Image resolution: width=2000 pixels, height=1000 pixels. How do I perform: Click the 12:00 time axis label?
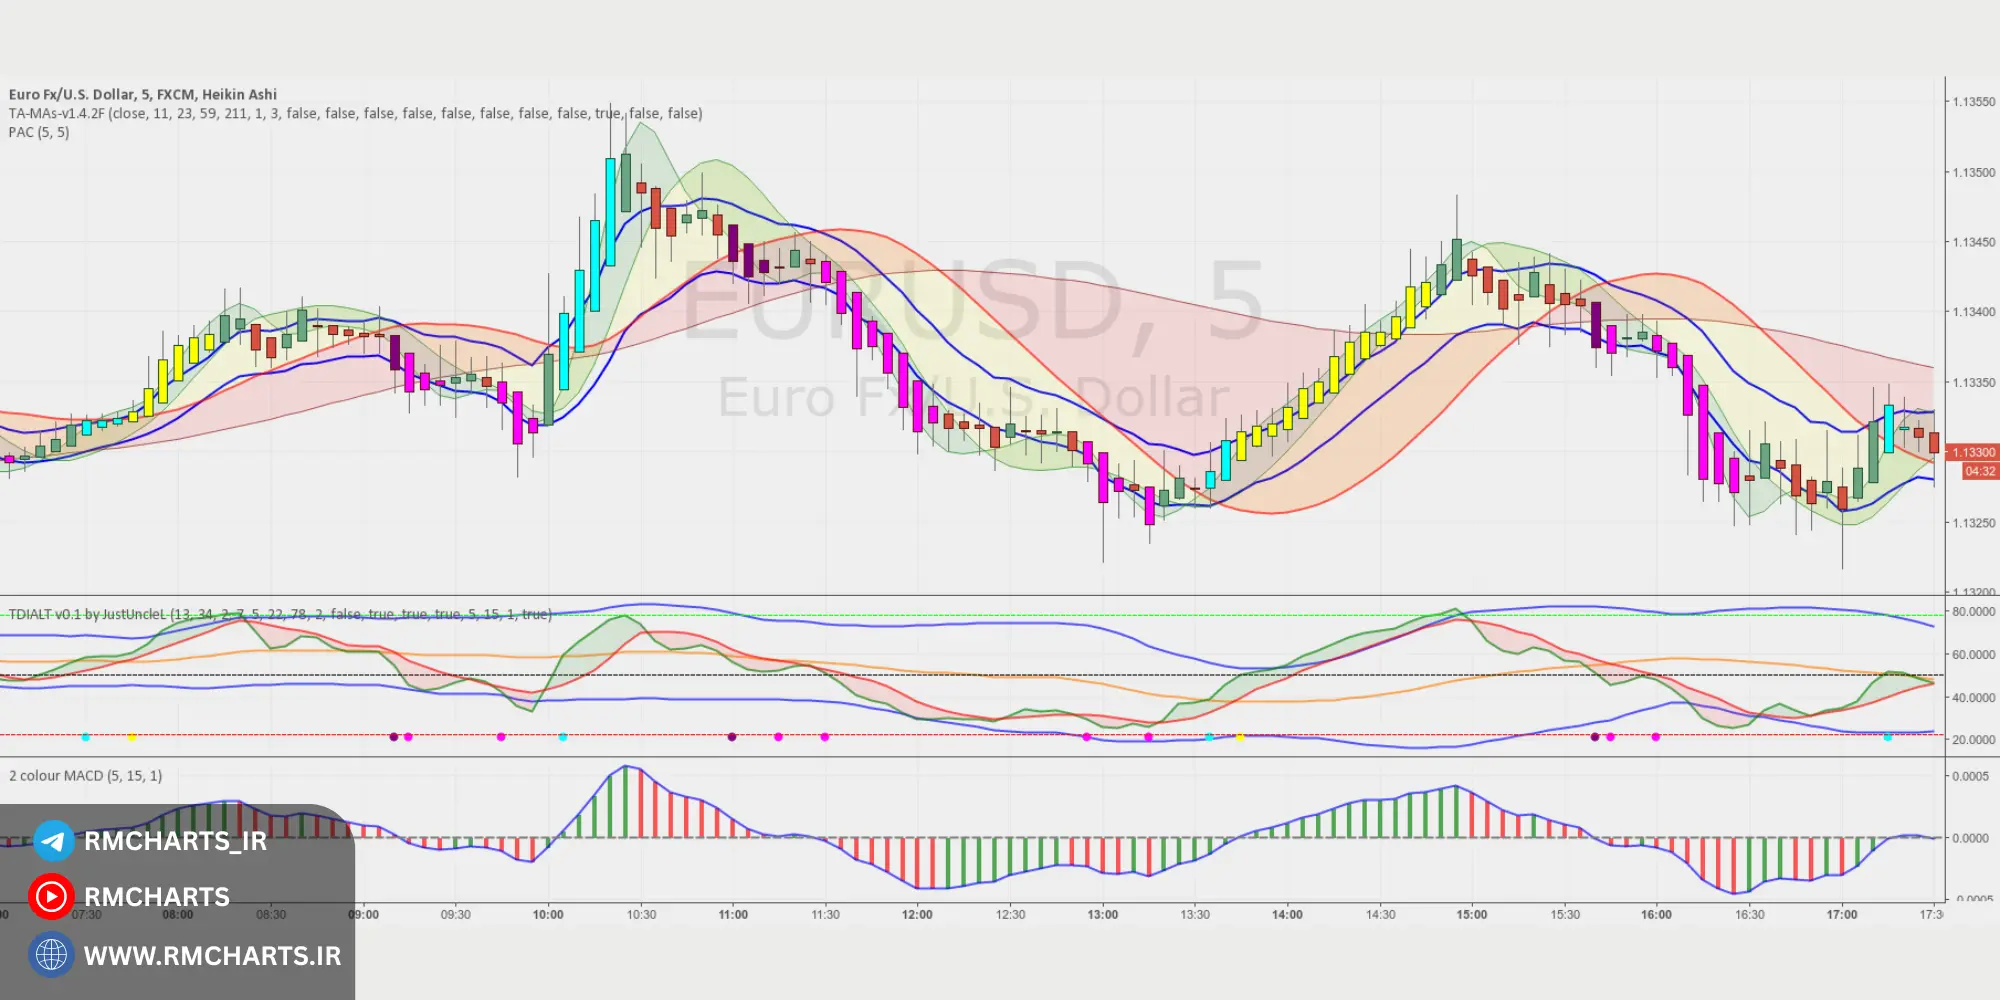(917, 914)
